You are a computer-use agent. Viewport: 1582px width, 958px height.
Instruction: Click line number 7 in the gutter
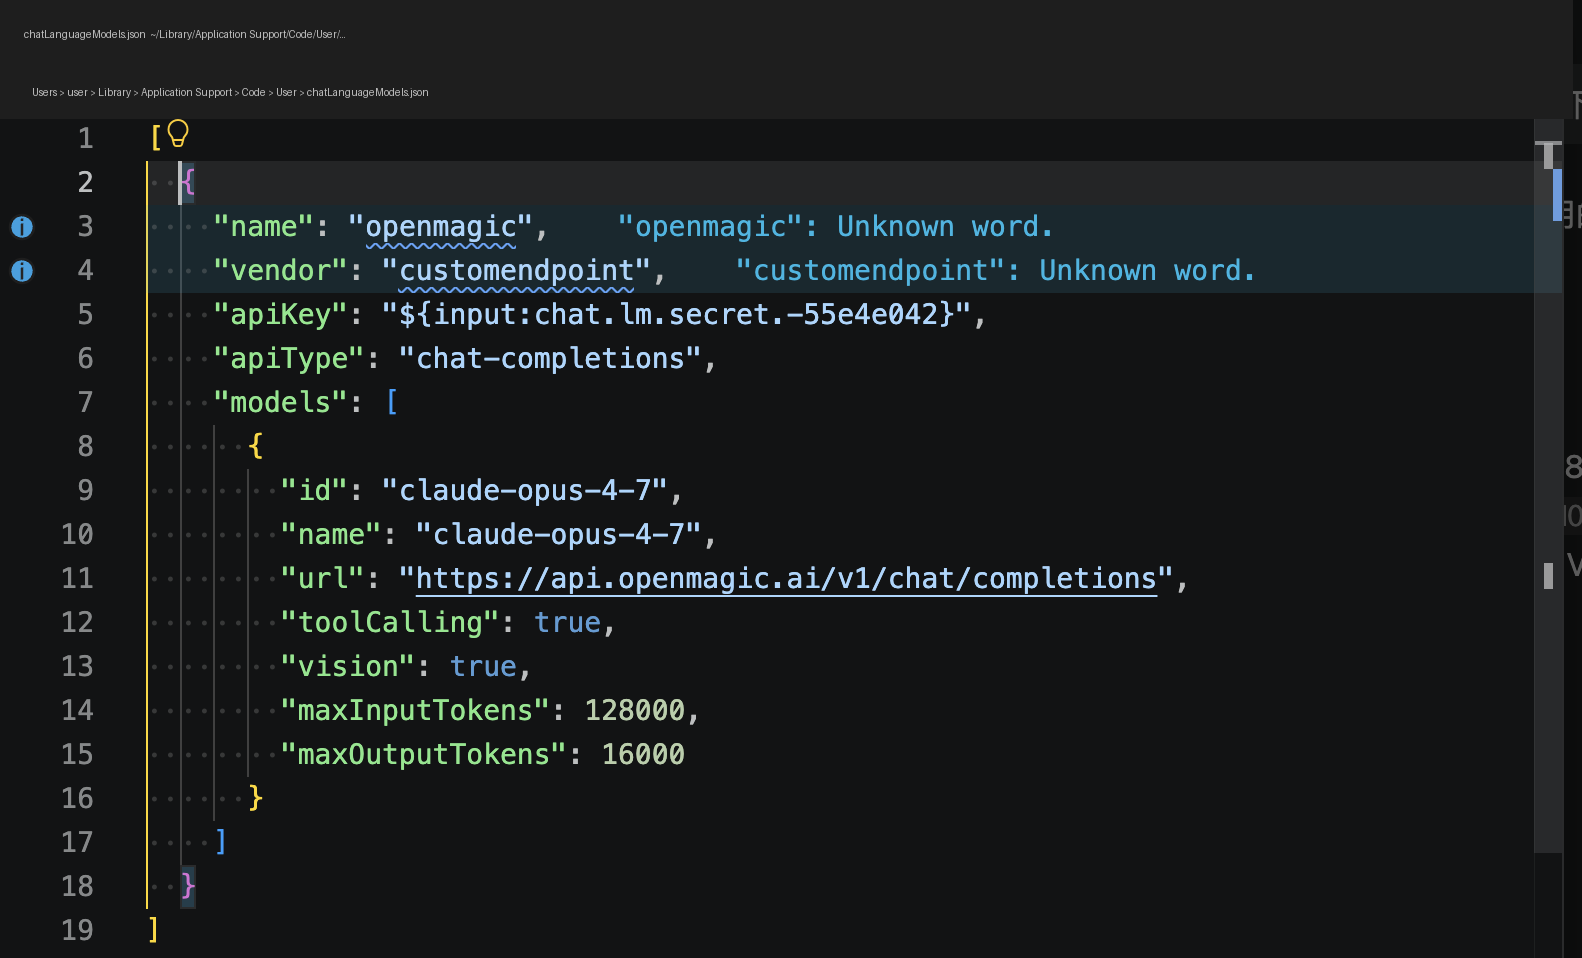tap(85, 402)
